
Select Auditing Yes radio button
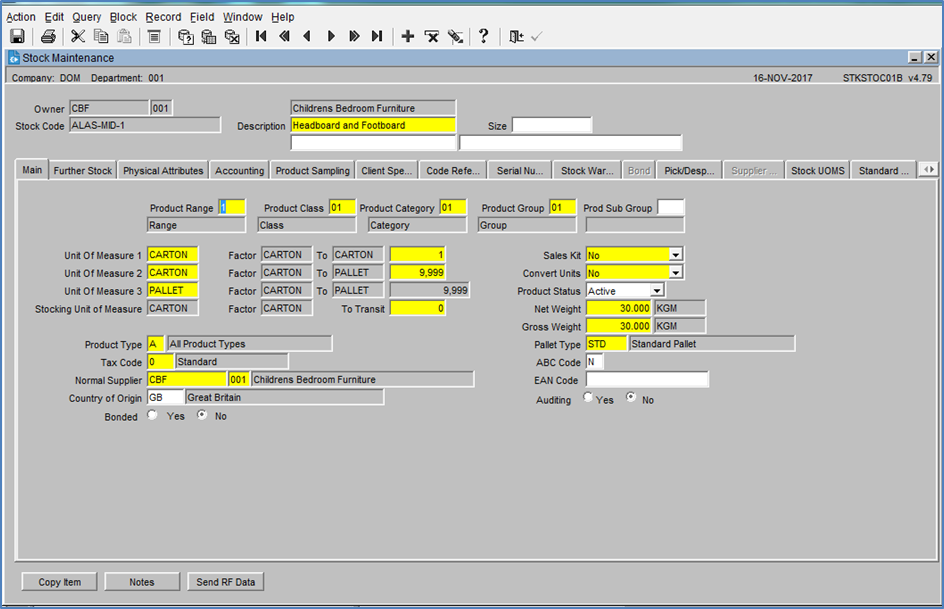(588, 398)
